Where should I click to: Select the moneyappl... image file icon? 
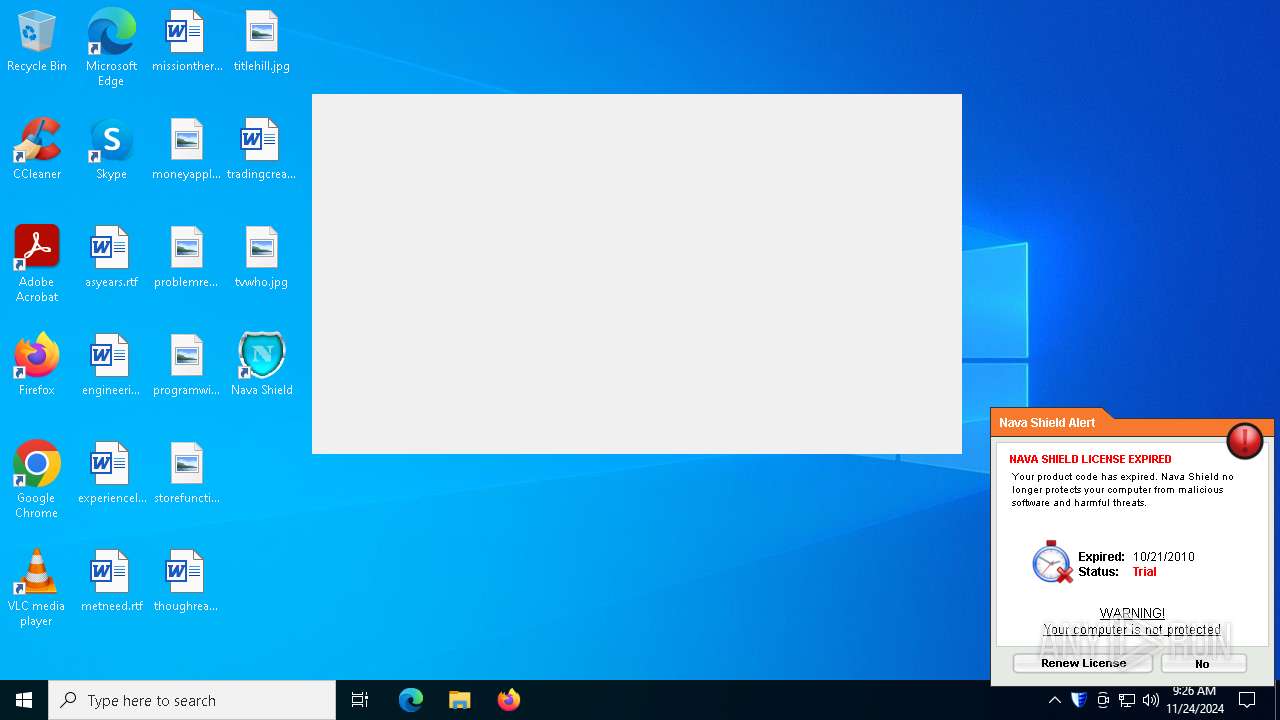click(187, 150)
